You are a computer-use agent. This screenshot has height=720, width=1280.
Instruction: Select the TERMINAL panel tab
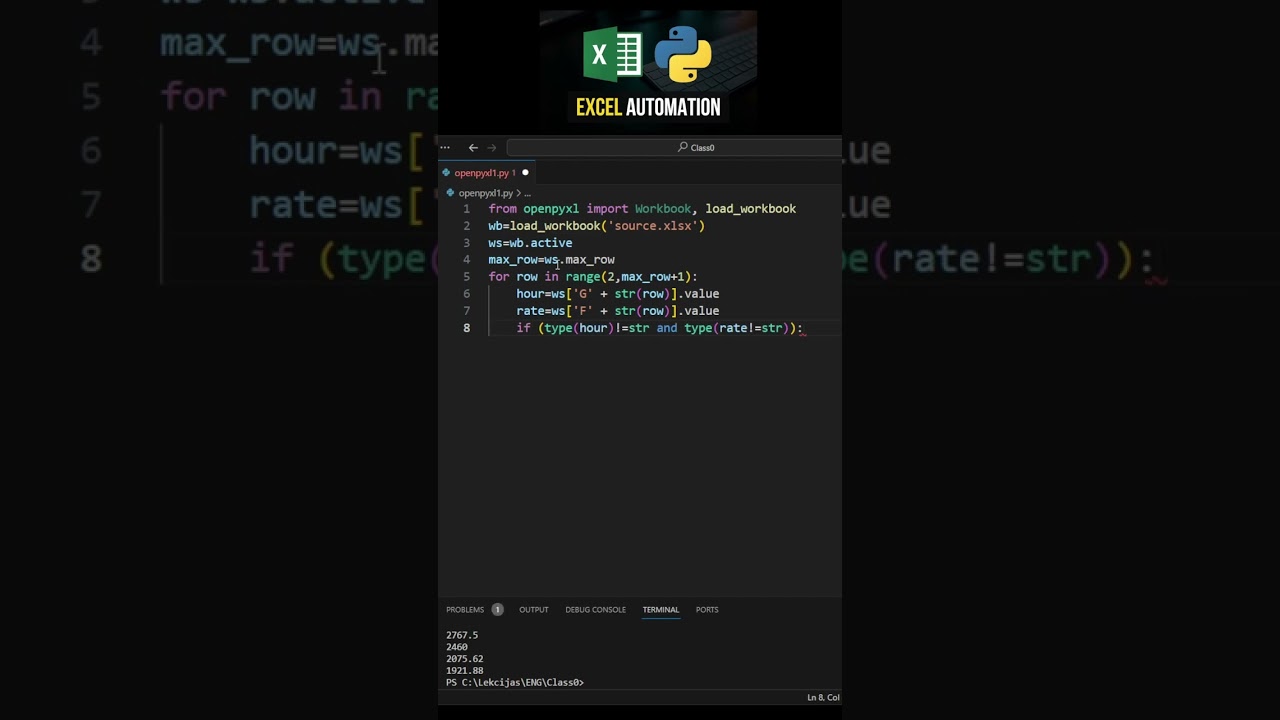pyautogui.click(x=660, y=609)
